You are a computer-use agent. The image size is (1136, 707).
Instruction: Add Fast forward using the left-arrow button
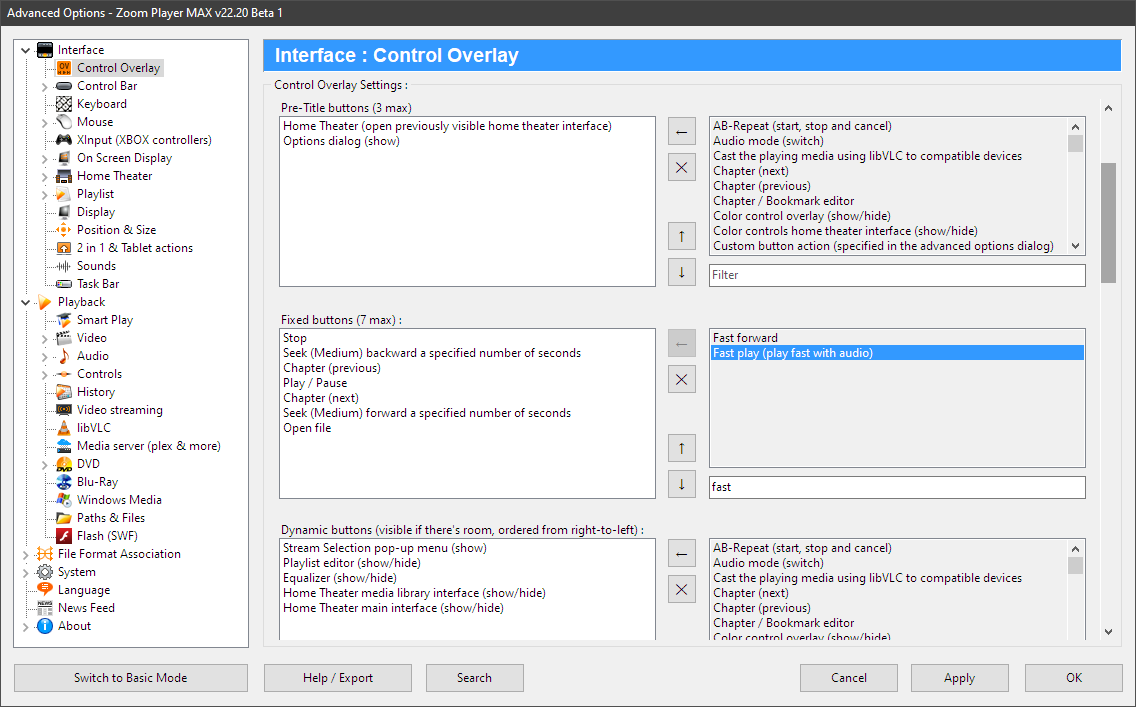click(x=681, y=343)
